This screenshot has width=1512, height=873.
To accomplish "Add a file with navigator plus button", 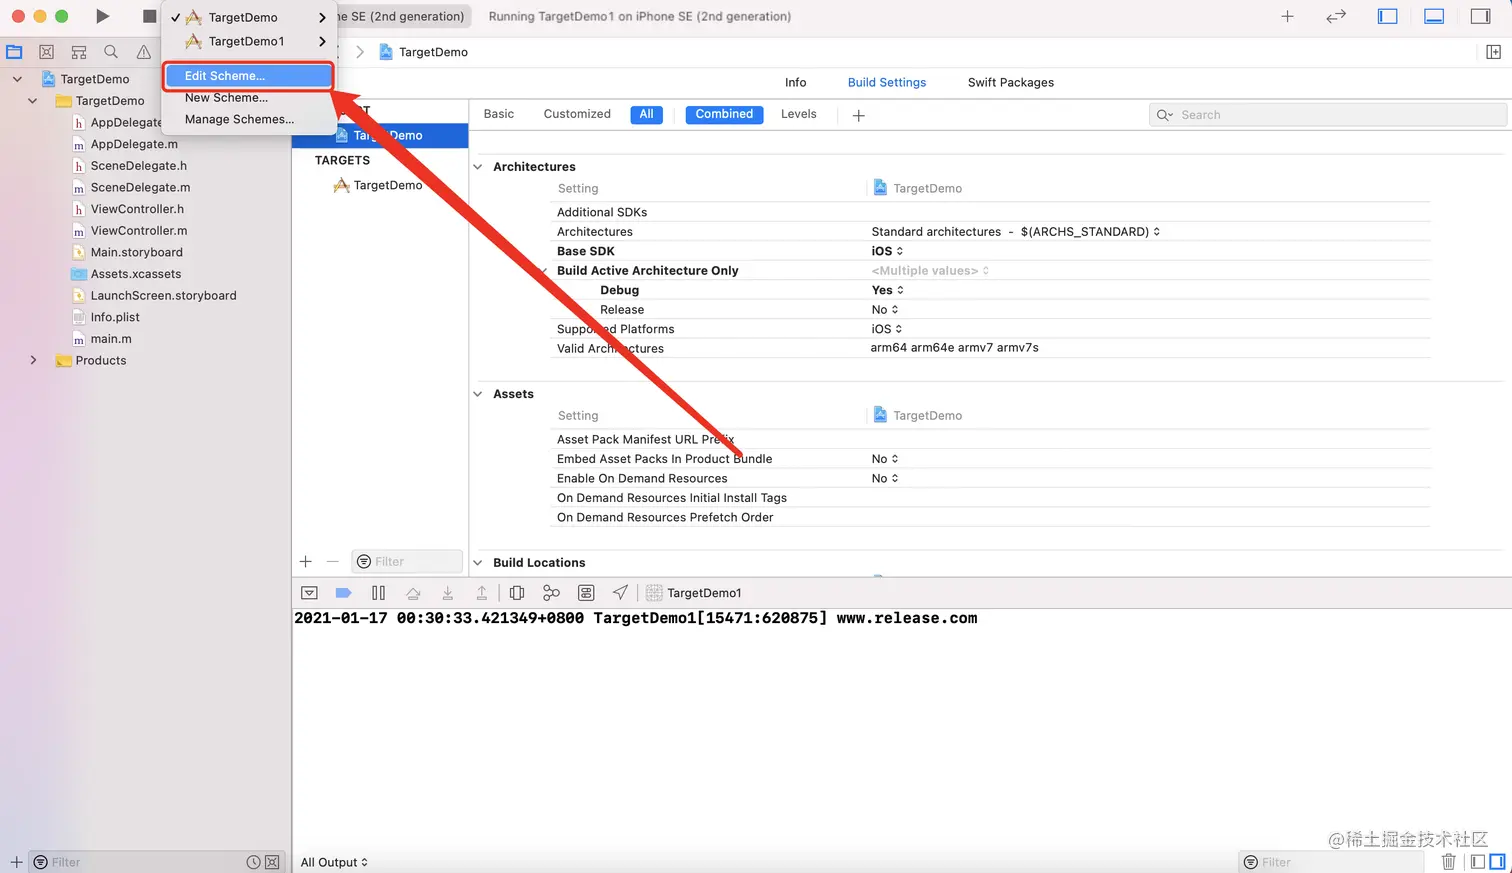I will [x=16, y=862].
